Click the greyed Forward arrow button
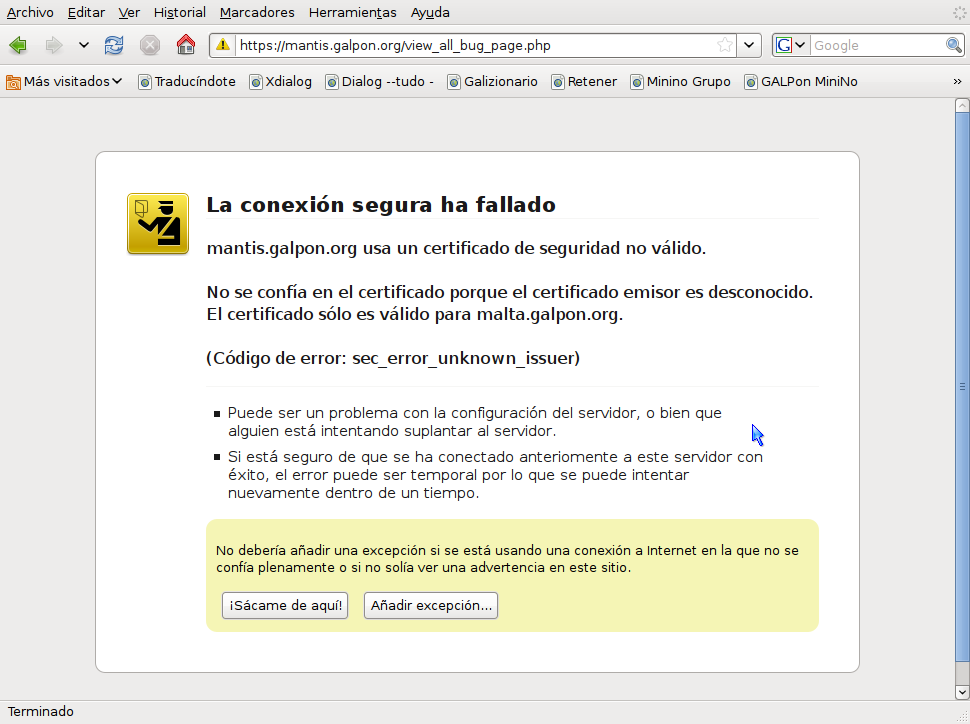This screenshot has height=724, width=970. tap(54, 45)
